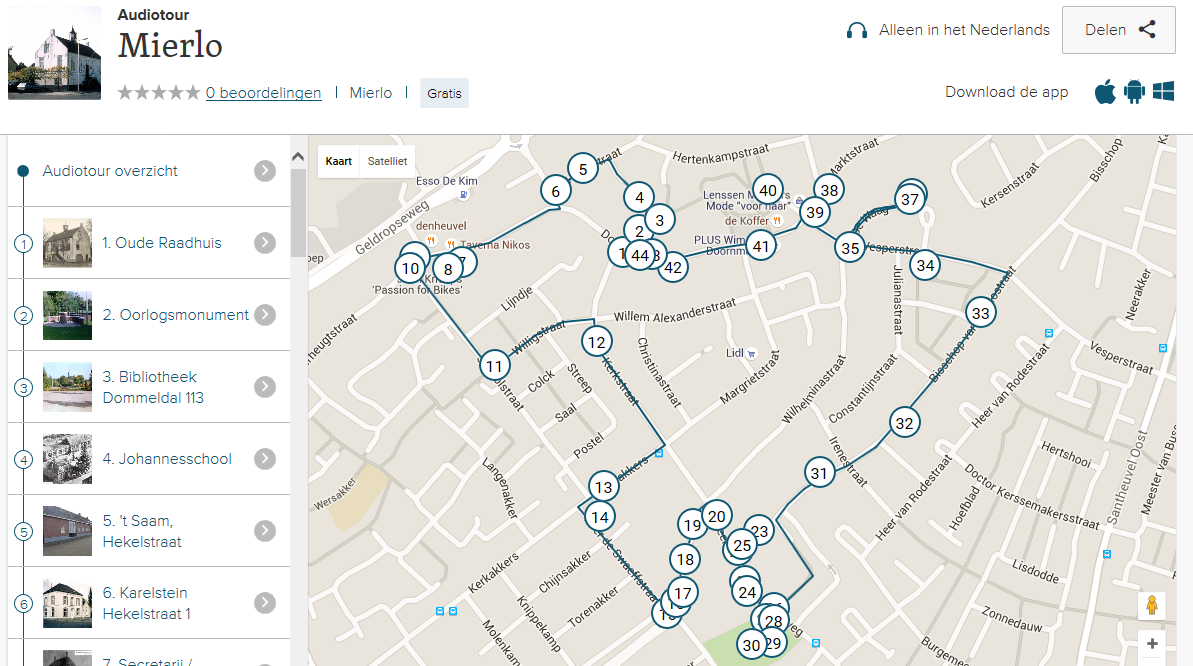Click map marker 14
1193x666 pixels.
(600, 518)
